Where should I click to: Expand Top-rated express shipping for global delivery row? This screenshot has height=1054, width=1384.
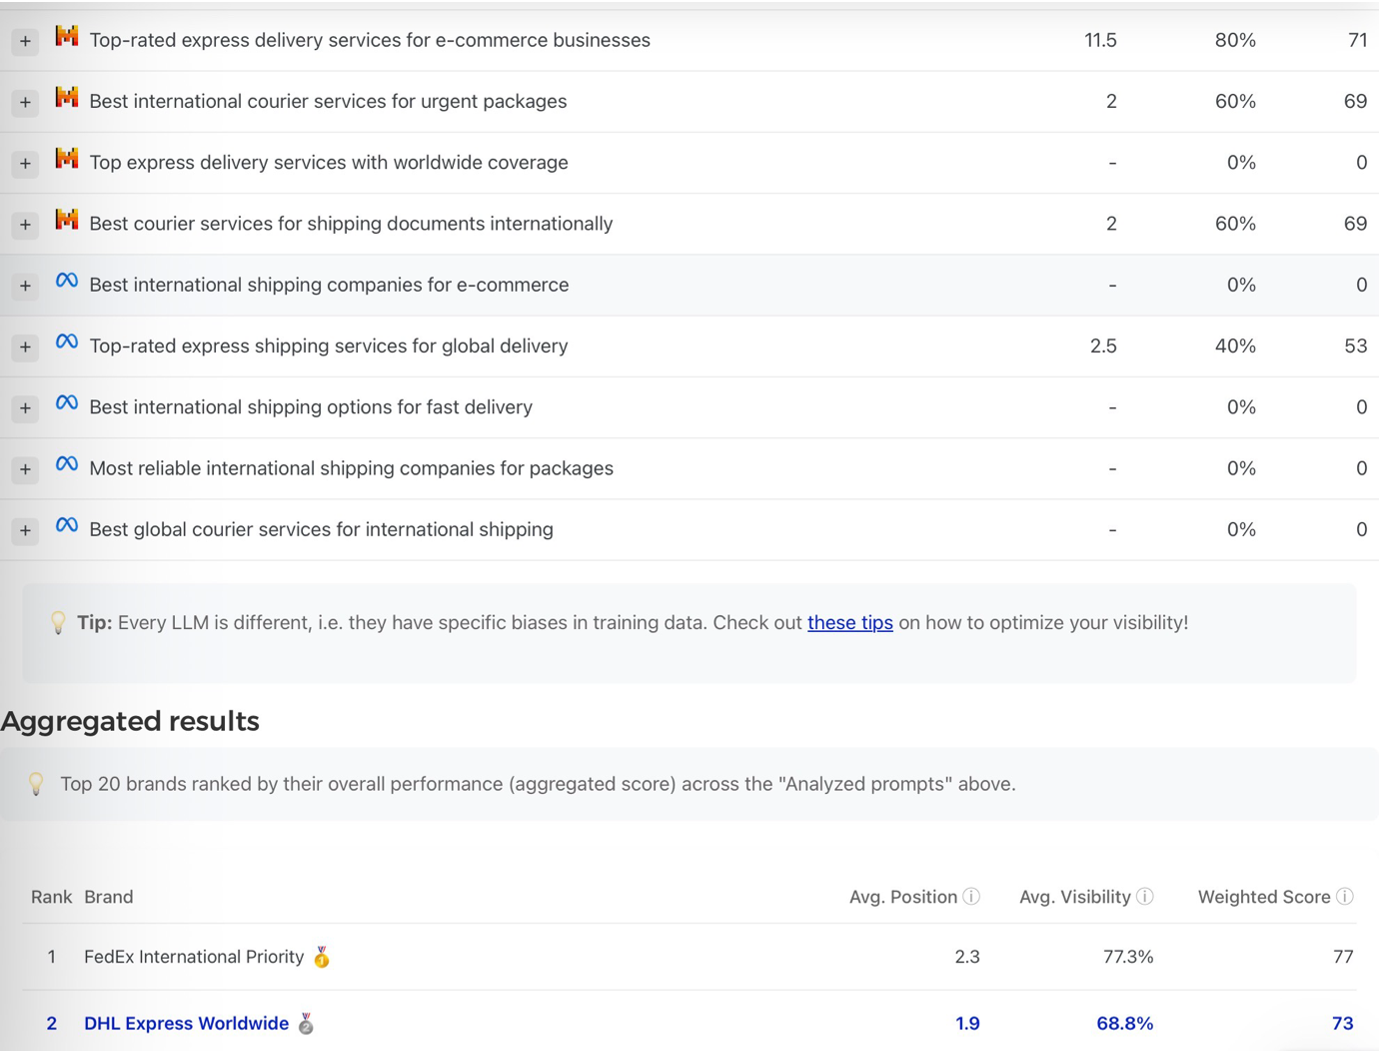pos(25,347)
